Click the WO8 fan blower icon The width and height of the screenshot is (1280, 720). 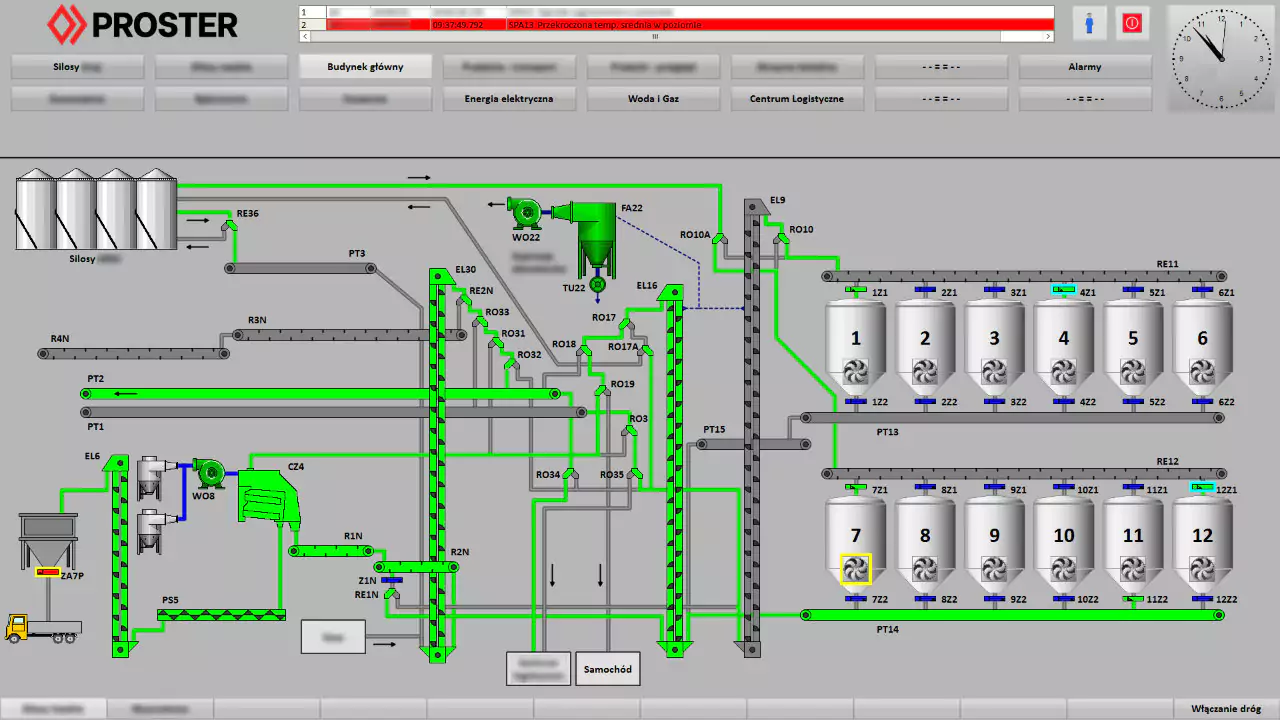pyautogui.click(x=209, y=472)
